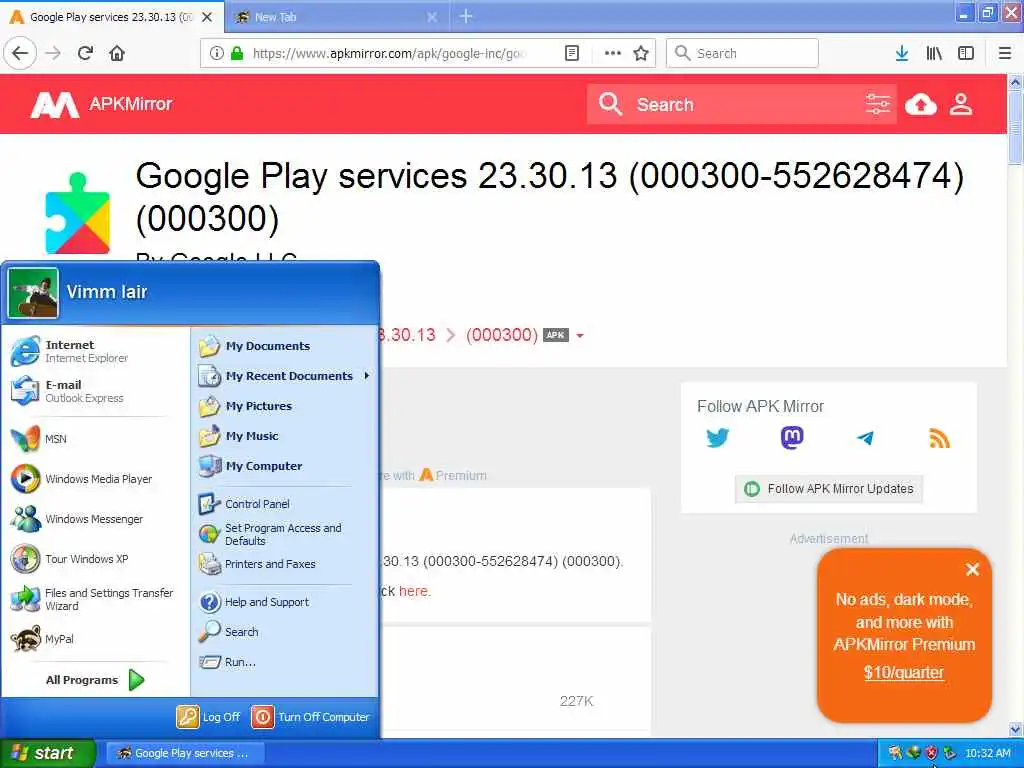
Task: Click Turn Off Computer button
Action: (x=310, y=717)
